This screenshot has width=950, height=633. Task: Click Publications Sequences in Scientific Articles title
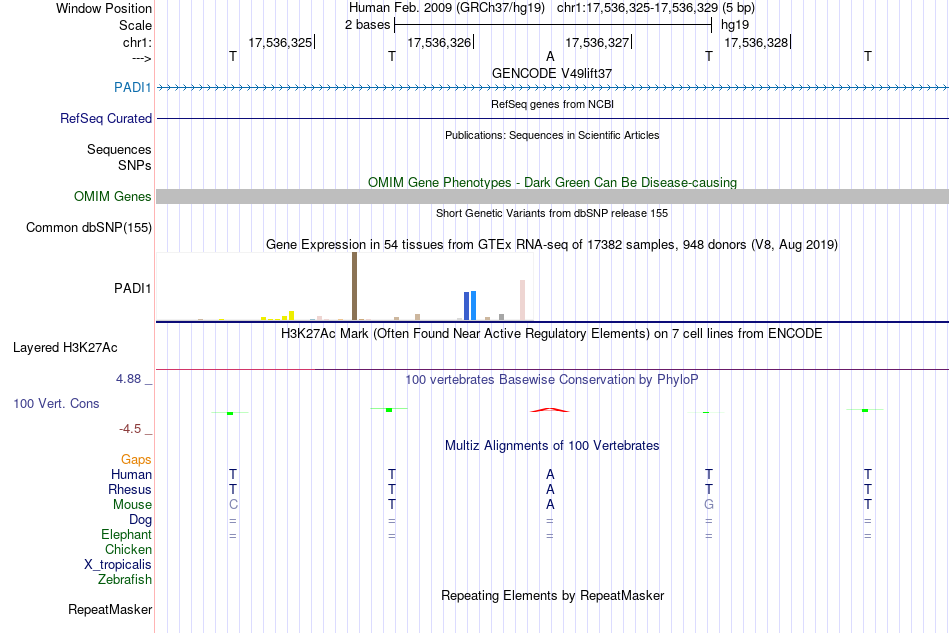[552, 135]
